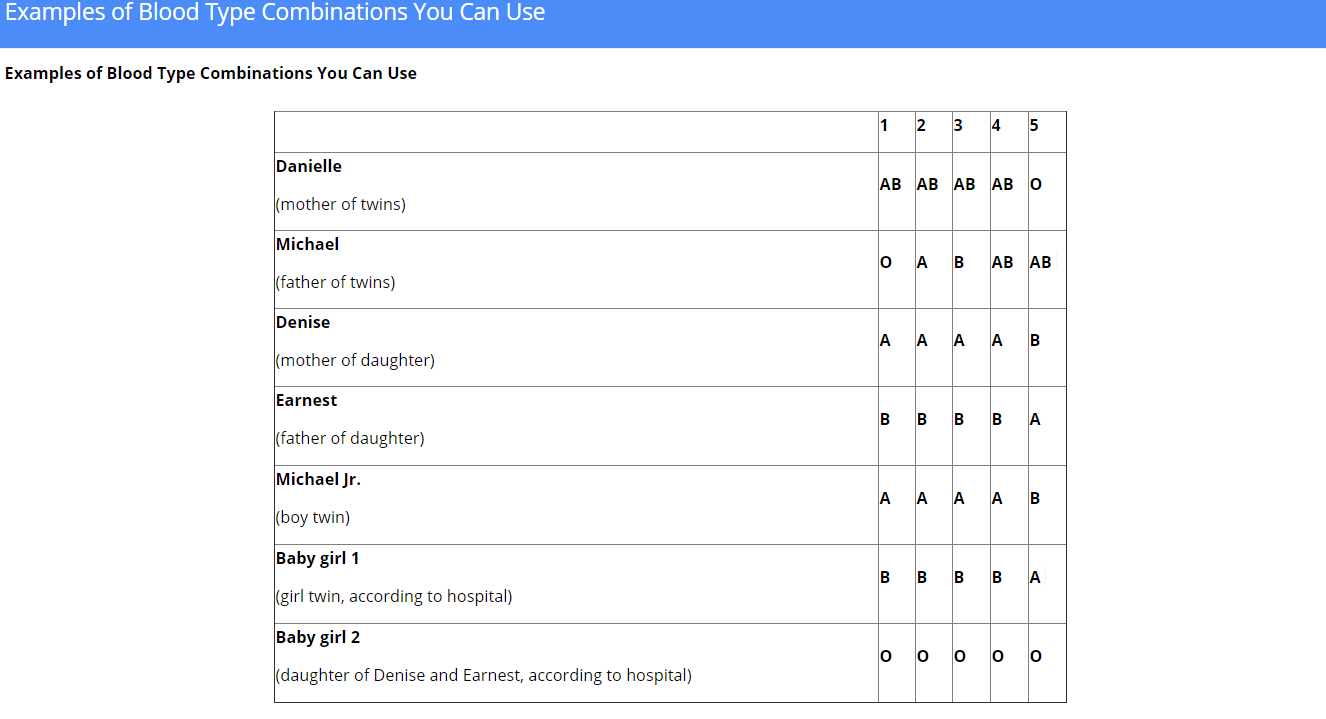This screenshot has width=1326, height=719.
Task: Click column header 1 in the table
Action: (x=884, y=125)
